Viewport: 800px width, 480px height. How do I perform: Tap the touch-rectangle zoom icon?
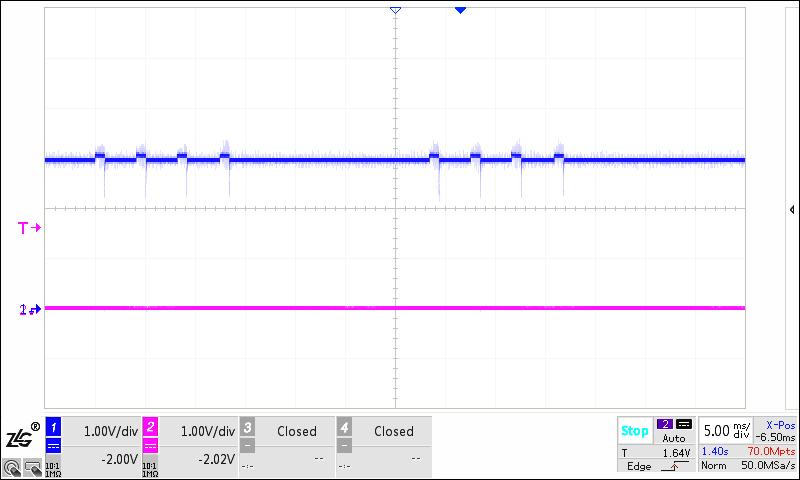pos(33,467)
